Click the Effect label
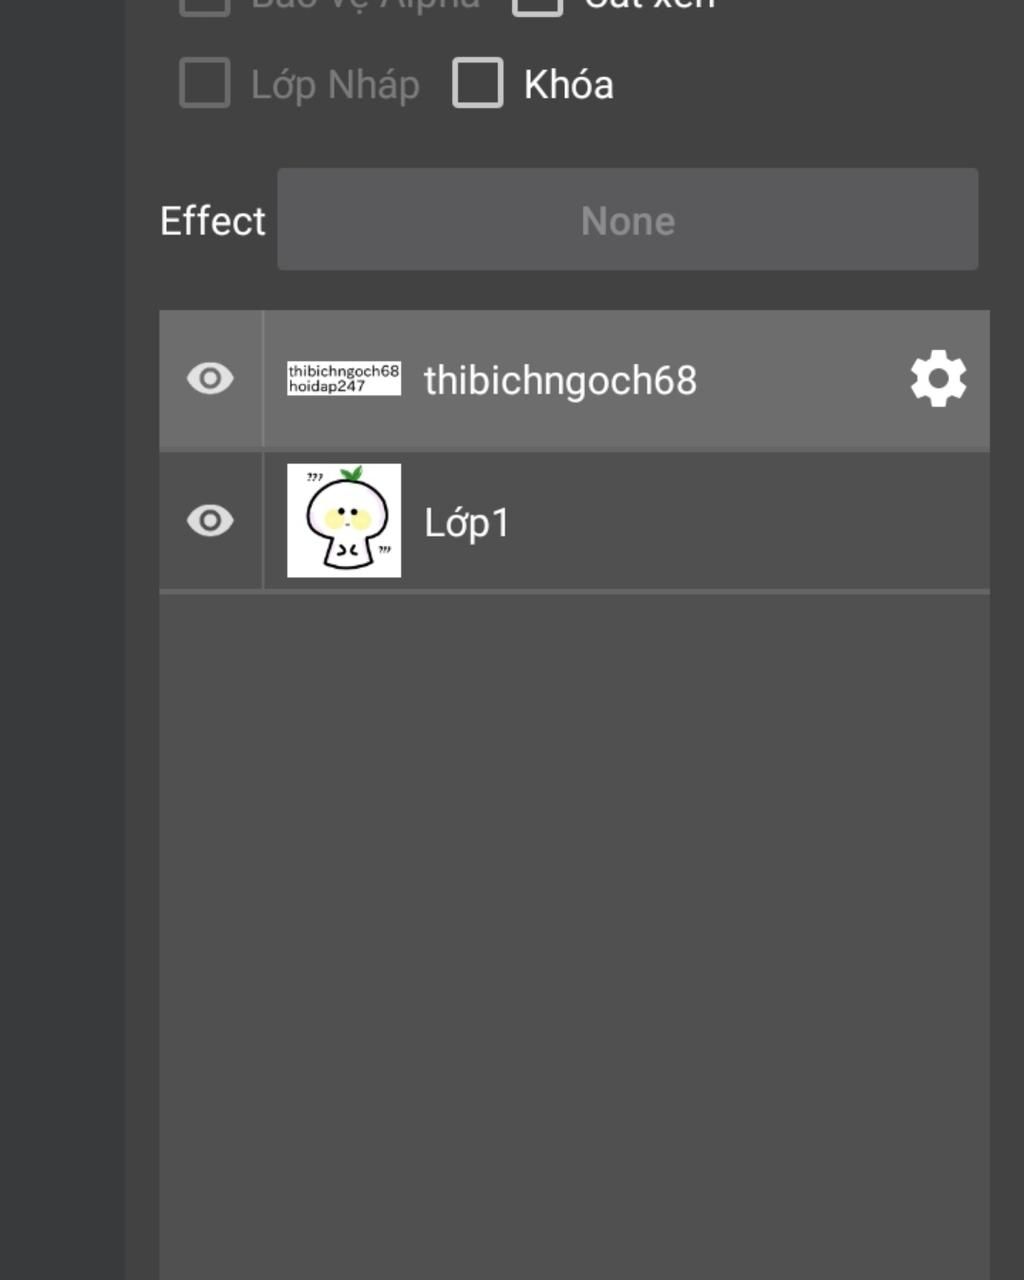Image resolution: width=1024 pixels, height=1280 pixels. tap(213, 221)
